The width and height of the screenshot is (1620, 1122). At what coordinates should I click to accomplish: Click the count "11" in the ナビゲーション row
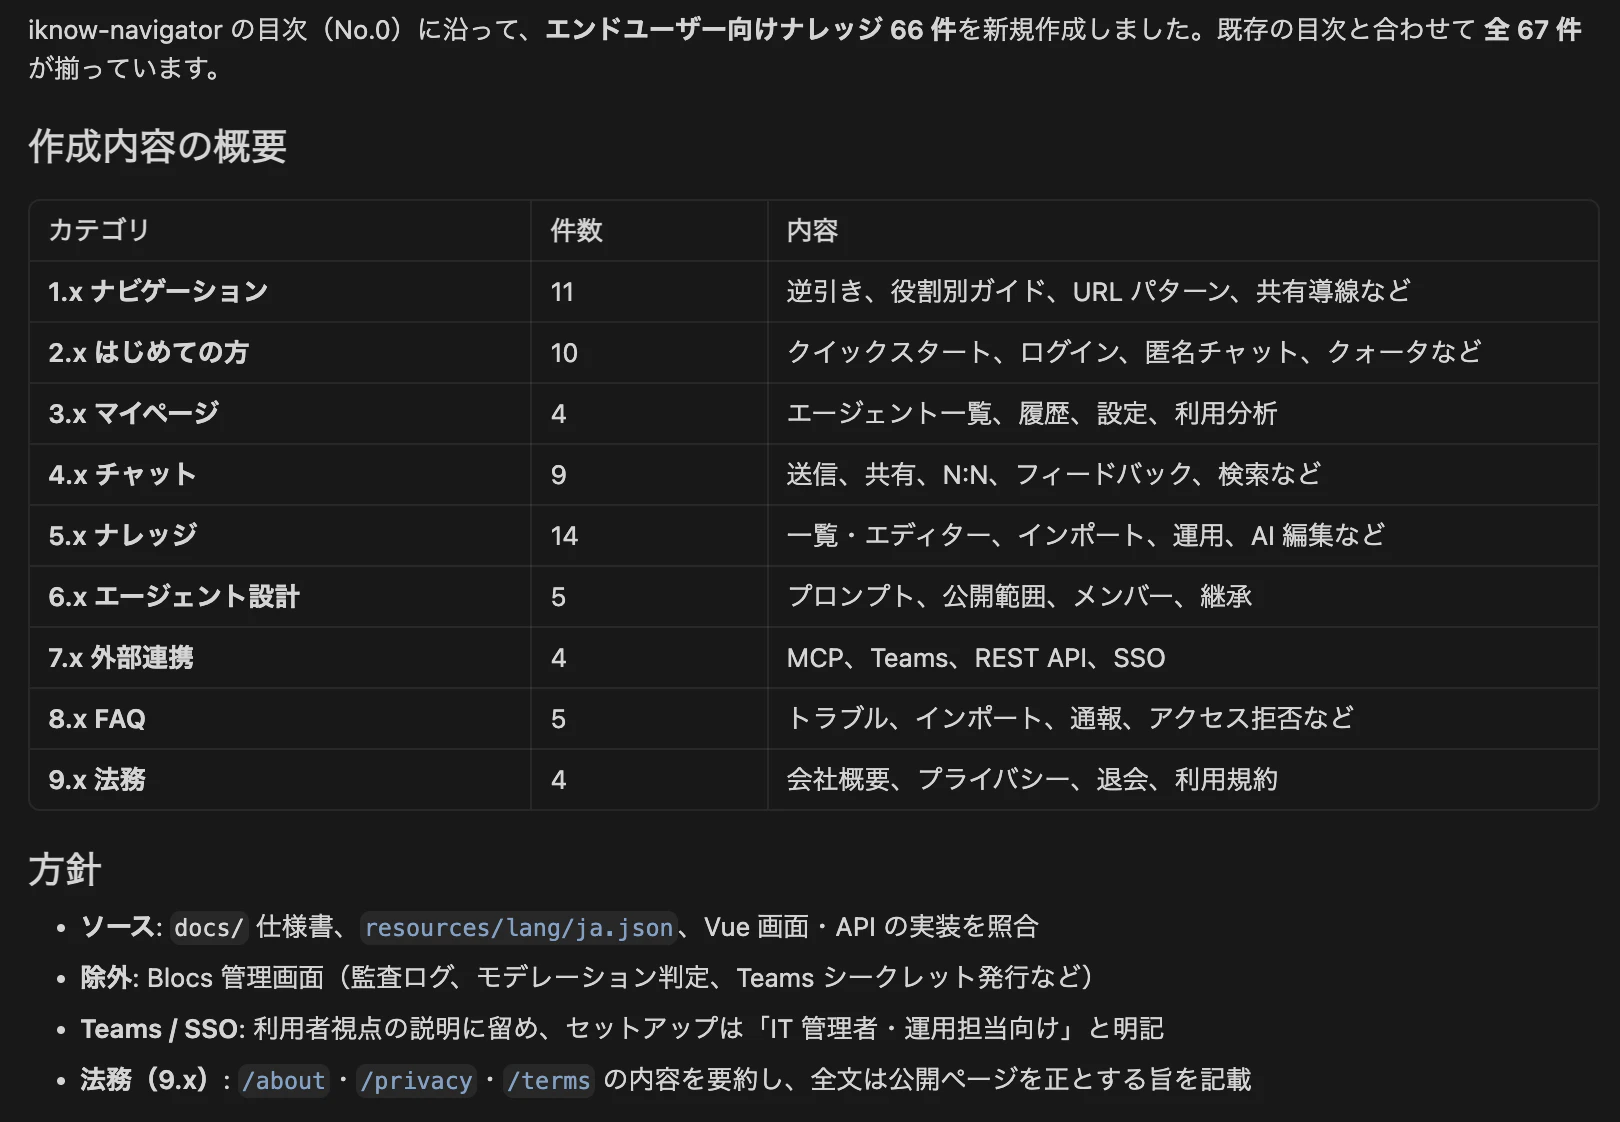(562, 292)
